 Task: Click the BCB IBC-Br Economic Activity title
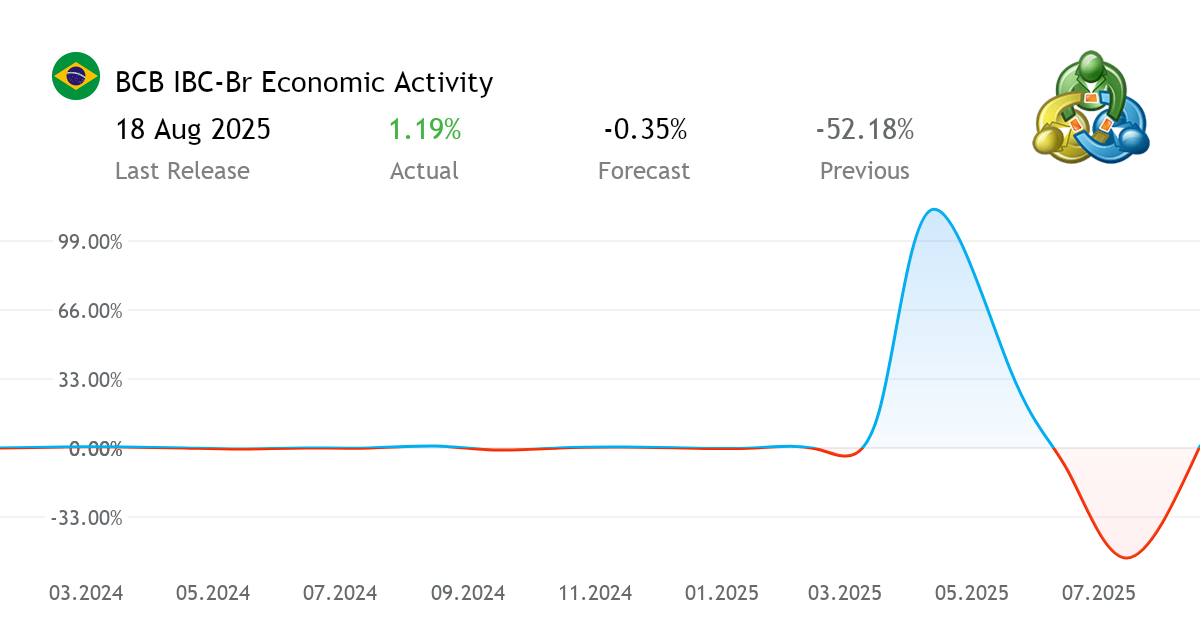coord(304,82)
